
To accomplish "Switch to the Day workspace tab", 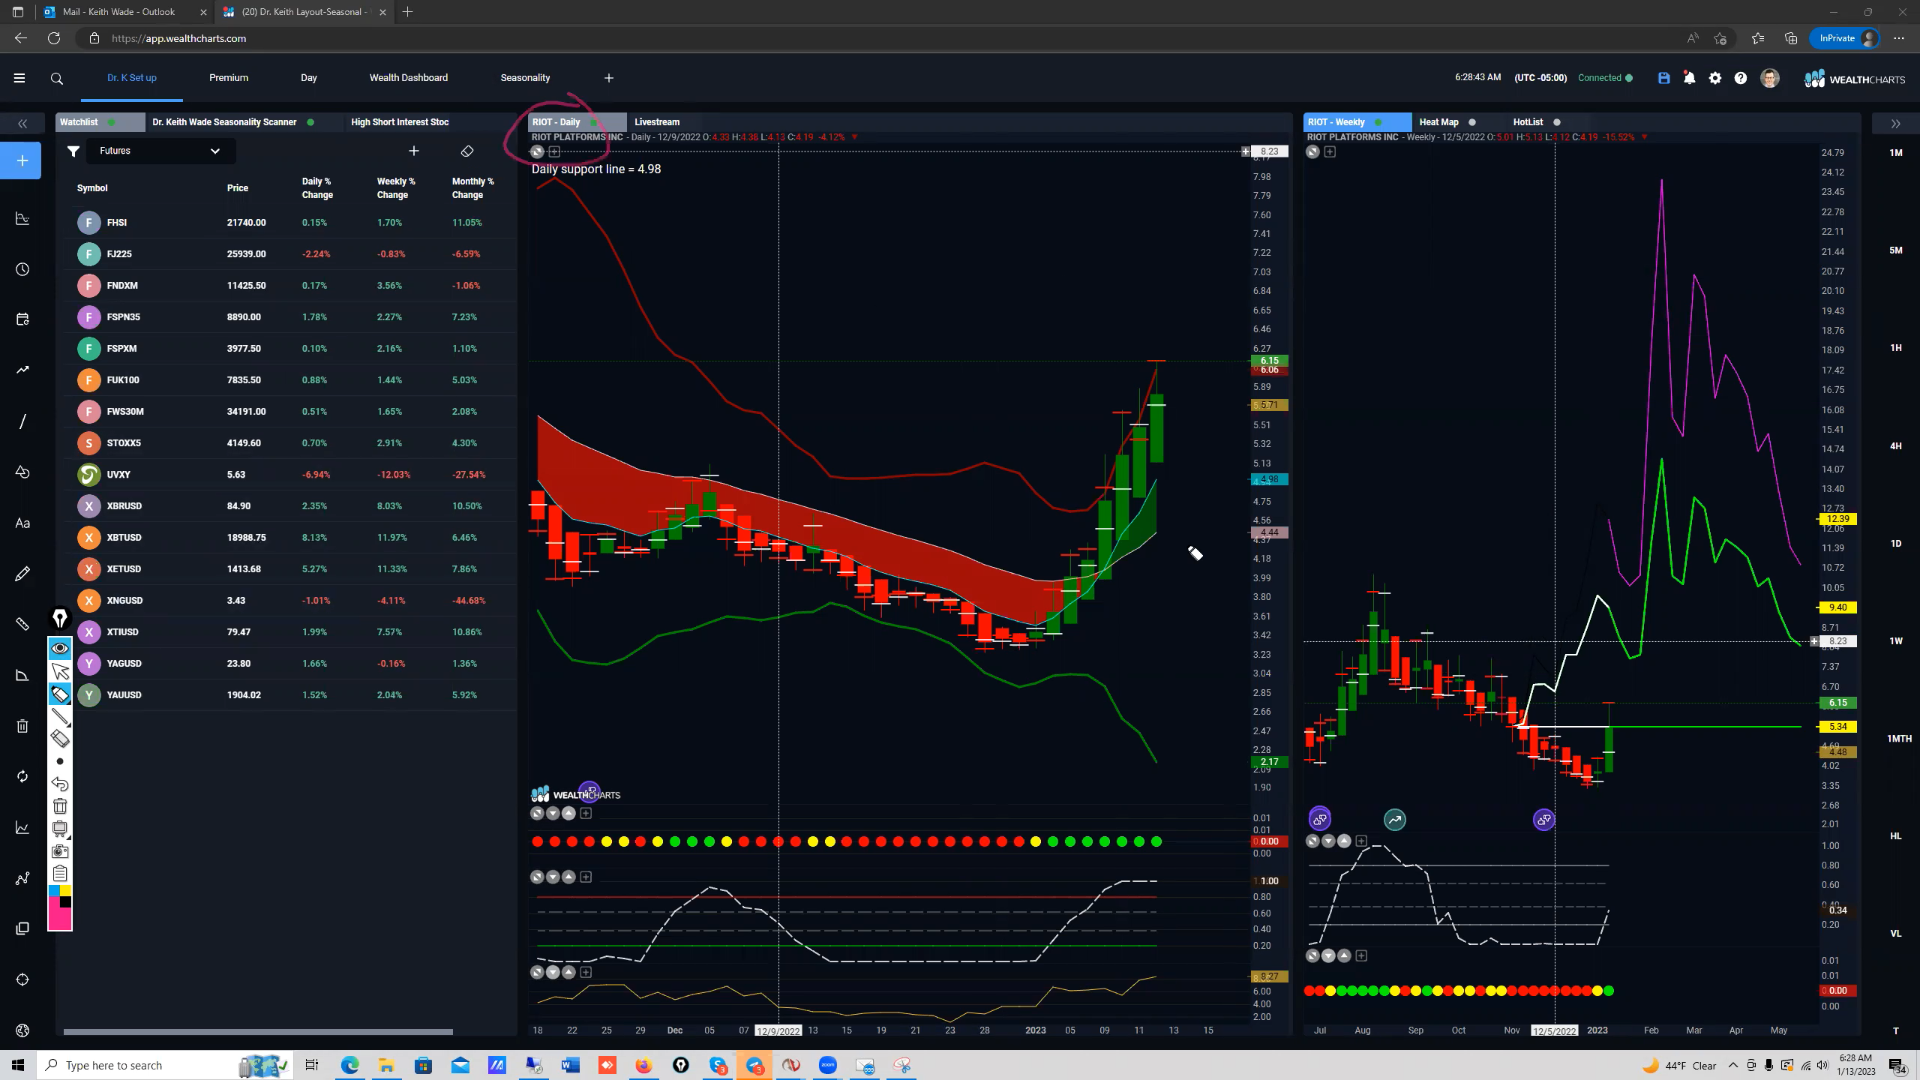I will (309, 78).
